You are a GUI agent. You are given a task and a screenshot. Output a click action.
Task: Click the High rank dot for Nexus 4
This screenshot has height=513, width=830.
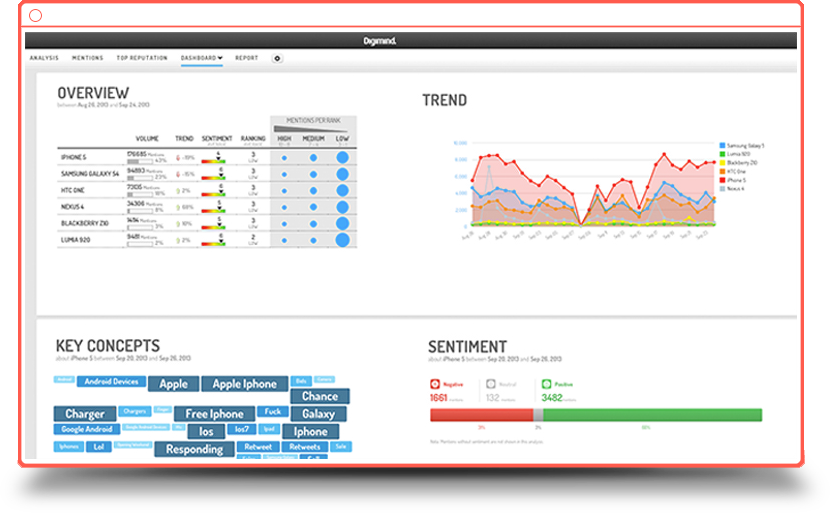pyautogui.click(x=284, y=207)
